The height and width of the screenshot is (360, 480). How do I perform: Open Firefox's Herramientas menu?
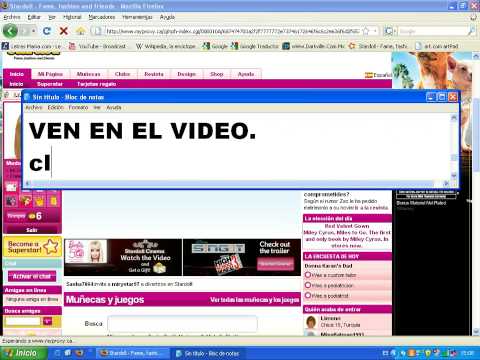coord(137,17)
